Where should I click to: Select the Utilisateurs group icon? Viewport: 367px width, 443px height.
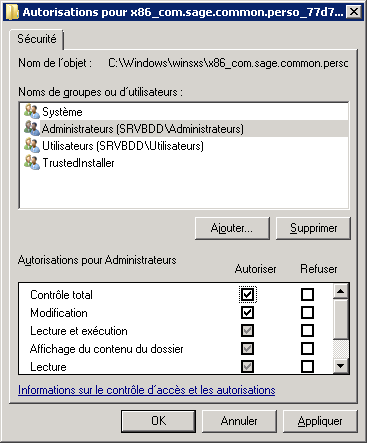[x=32, y=145]
